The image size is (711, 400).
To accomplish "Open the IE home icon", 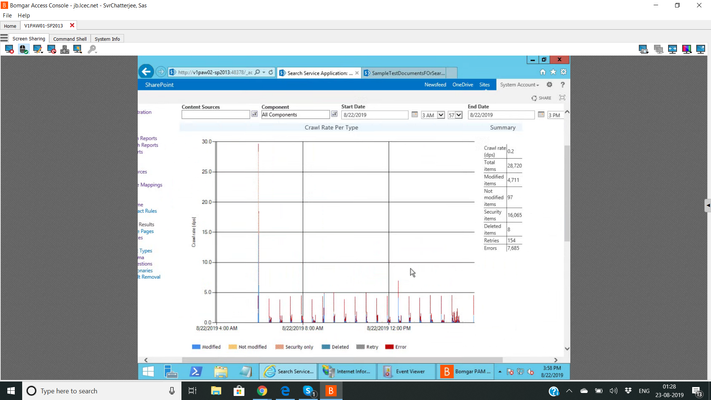I will (x=543, y=72).
